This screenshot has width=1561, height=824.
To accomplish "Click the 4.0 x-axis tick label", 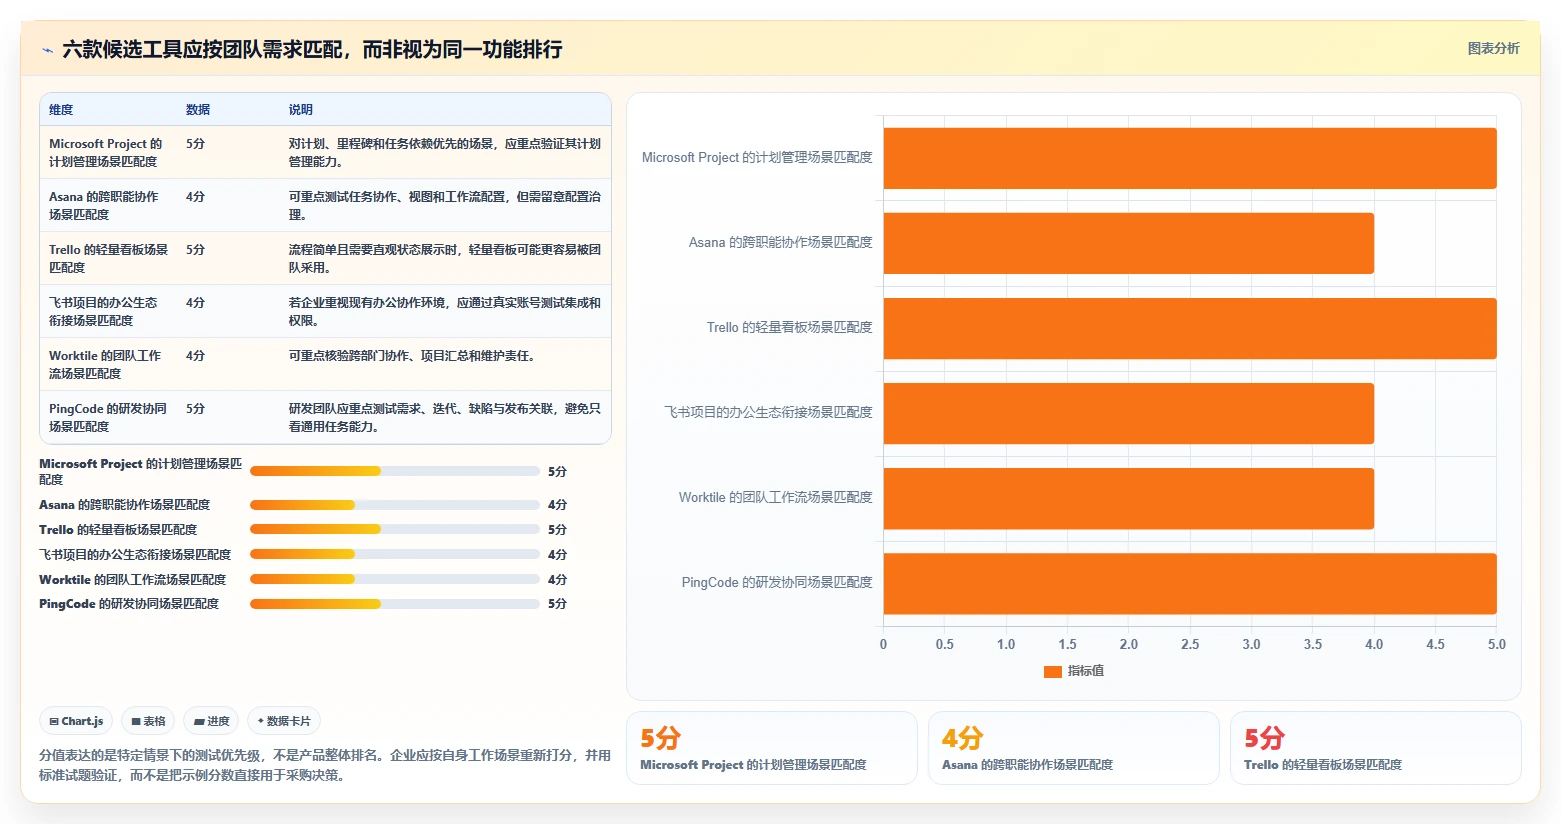I will (1374, 645).
